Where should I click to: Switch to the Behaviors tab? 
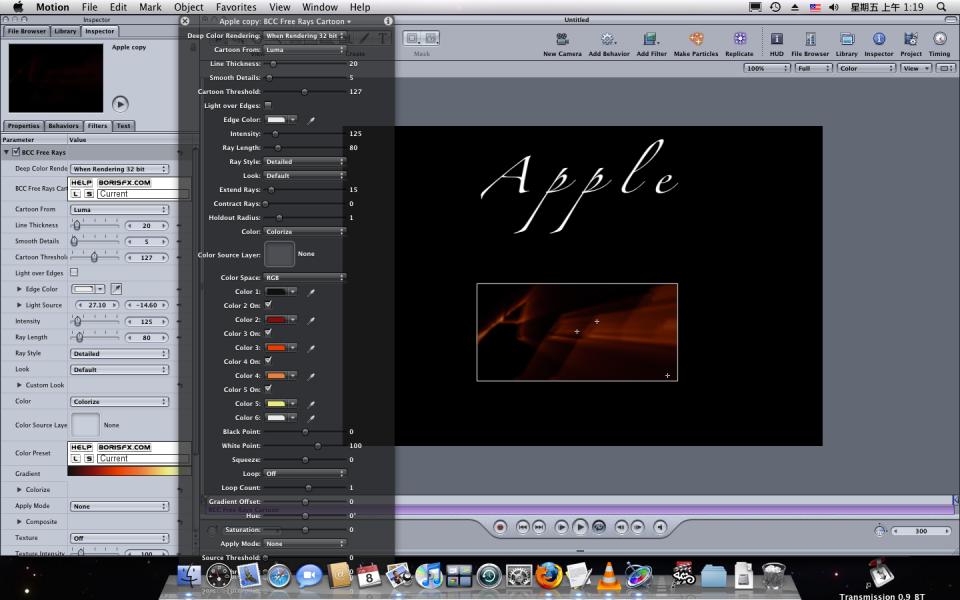(63, 126)
